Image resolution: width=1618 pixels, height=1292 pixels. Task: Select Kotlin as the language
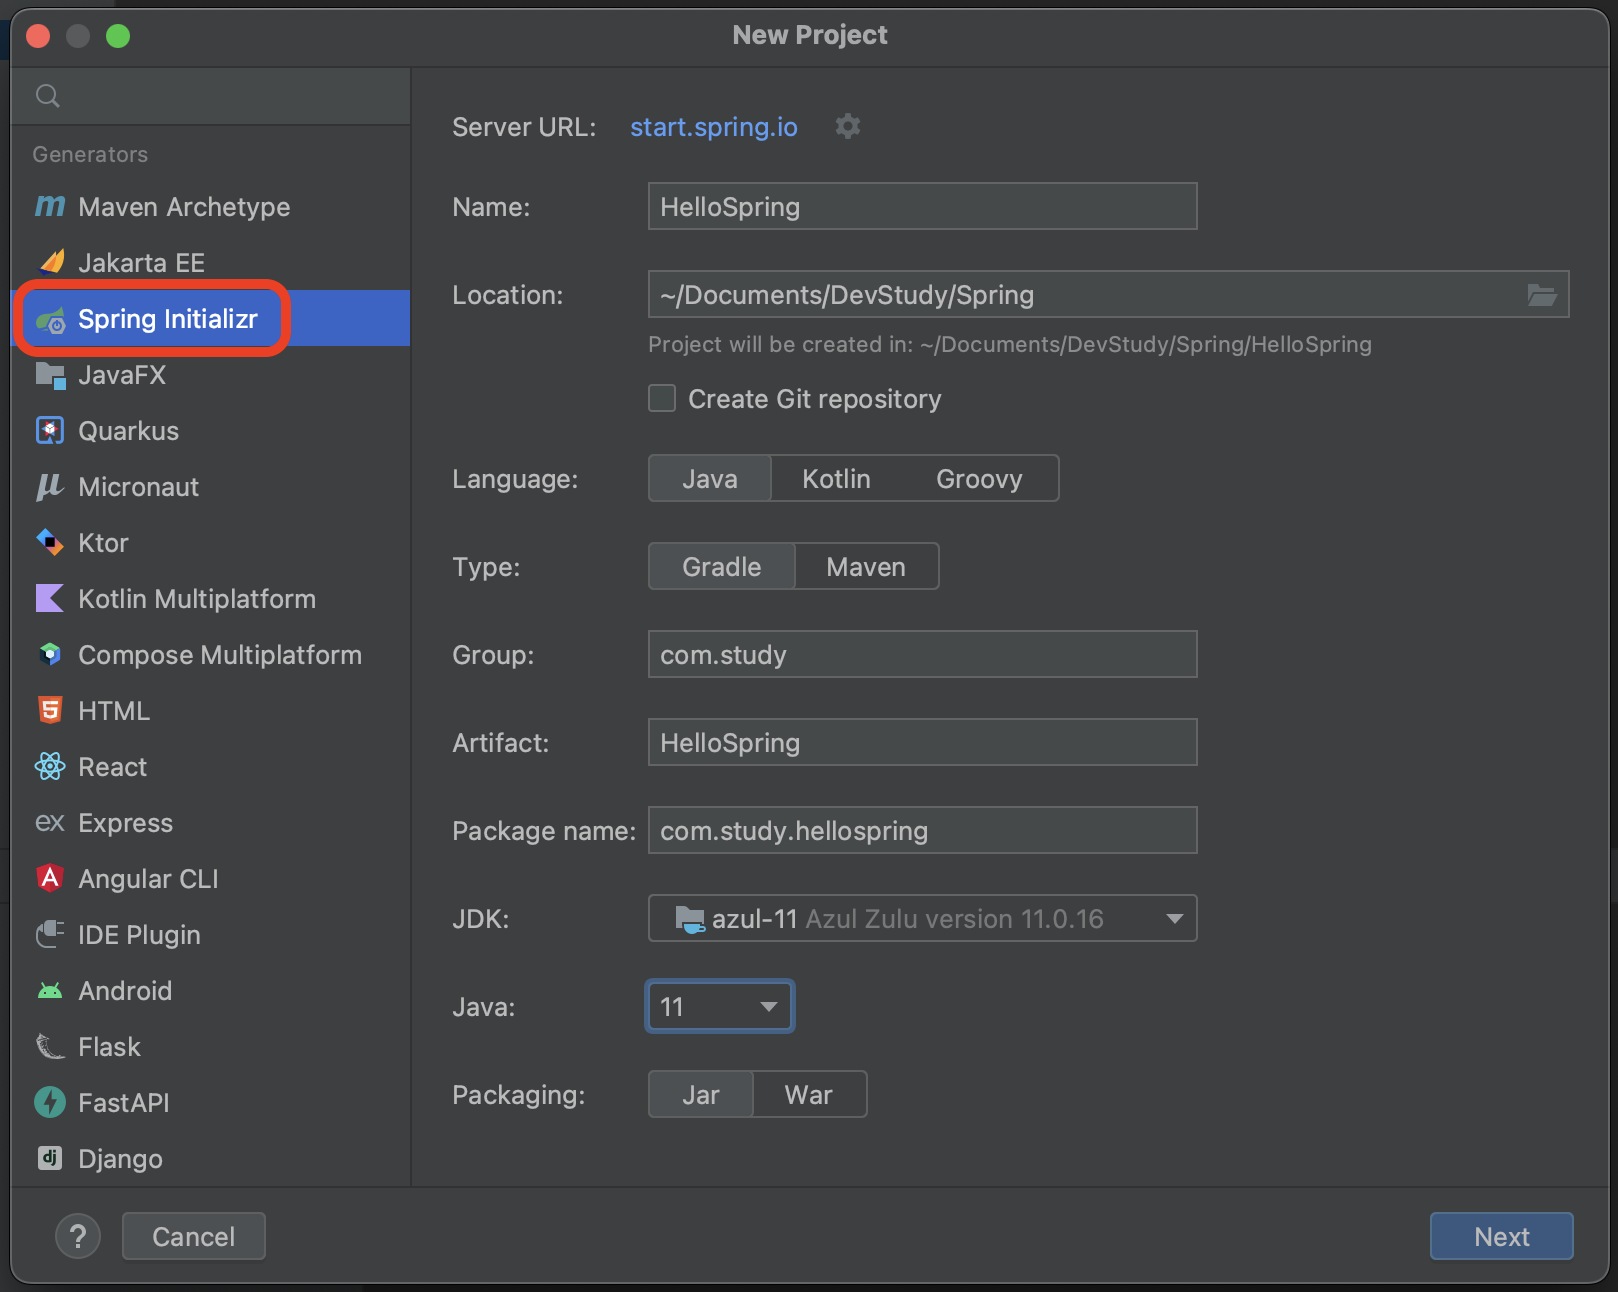coord(837,479)
